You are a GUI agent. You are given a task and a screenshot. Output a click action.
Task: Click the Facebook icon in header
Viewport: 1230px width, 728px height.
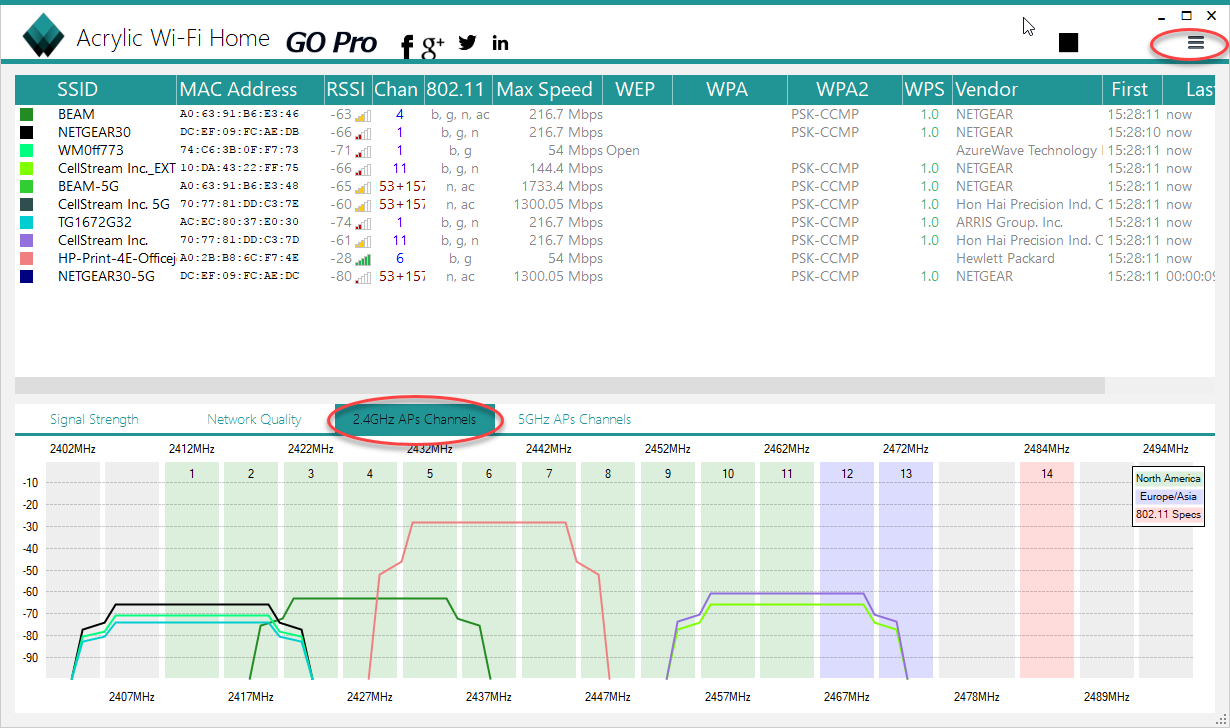click(x=406, y=45)
